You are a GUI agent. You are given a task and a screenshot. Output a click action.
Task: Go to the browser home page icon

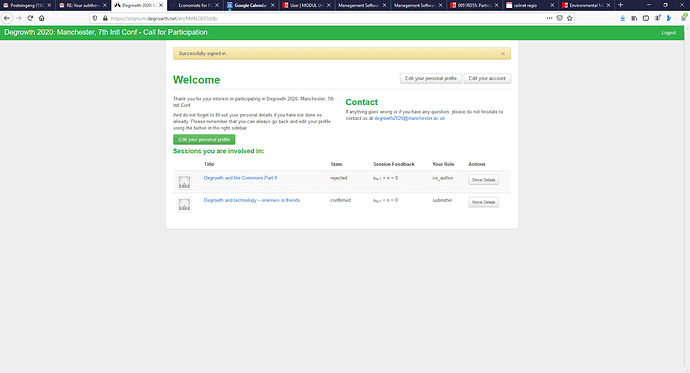pos(41,18)
